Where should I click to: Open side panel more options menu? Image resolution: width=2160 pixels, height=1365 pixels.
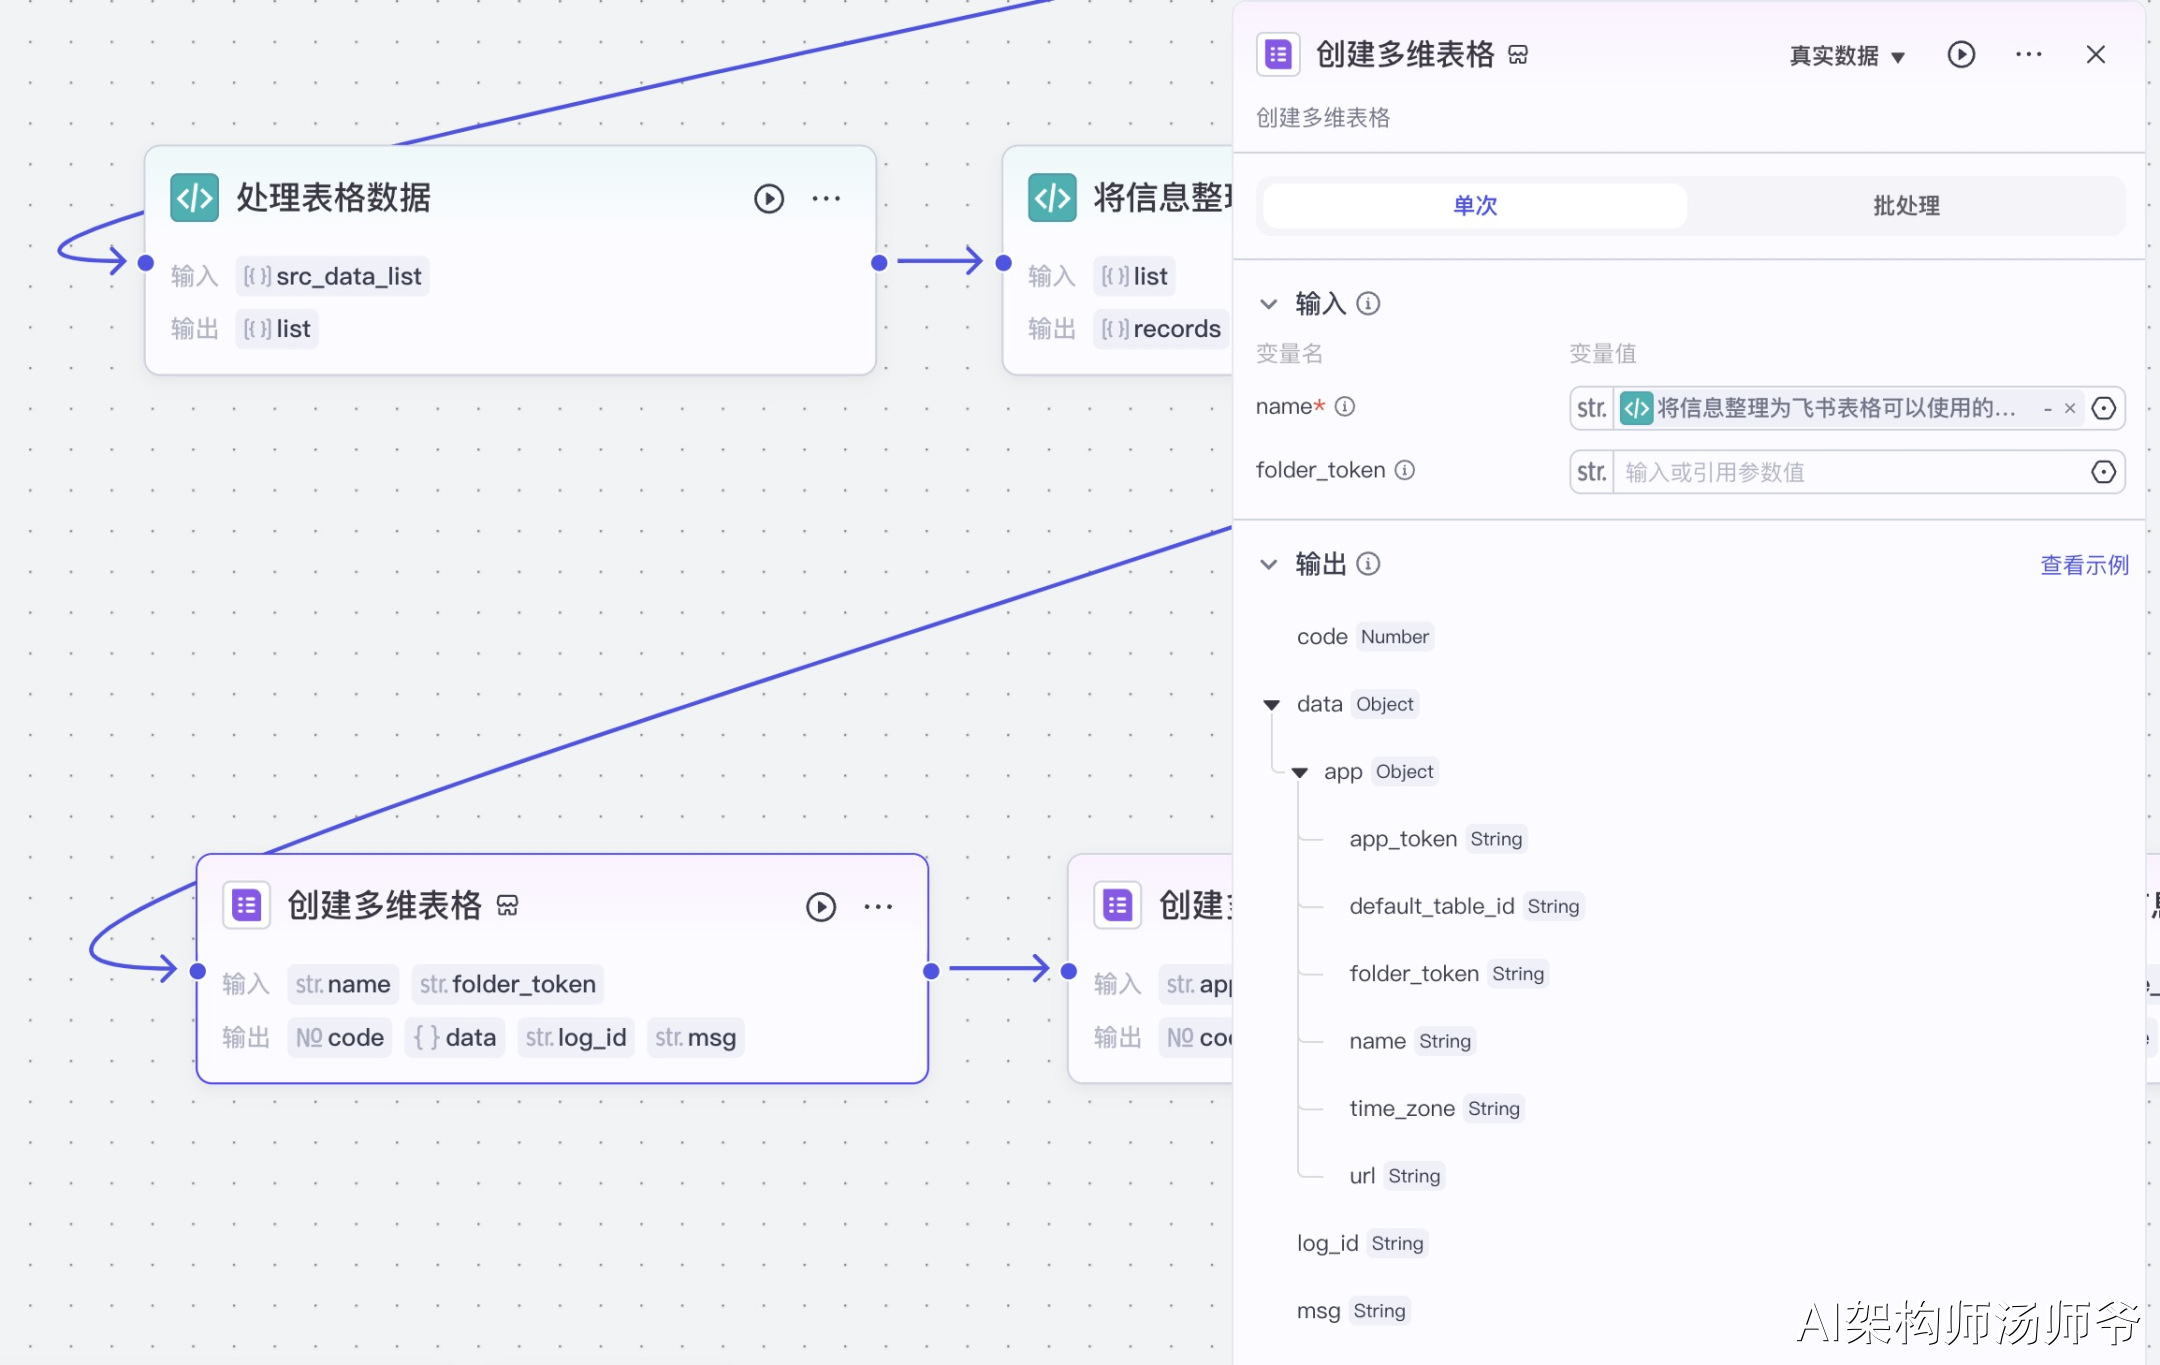(x=2028, y=55)
